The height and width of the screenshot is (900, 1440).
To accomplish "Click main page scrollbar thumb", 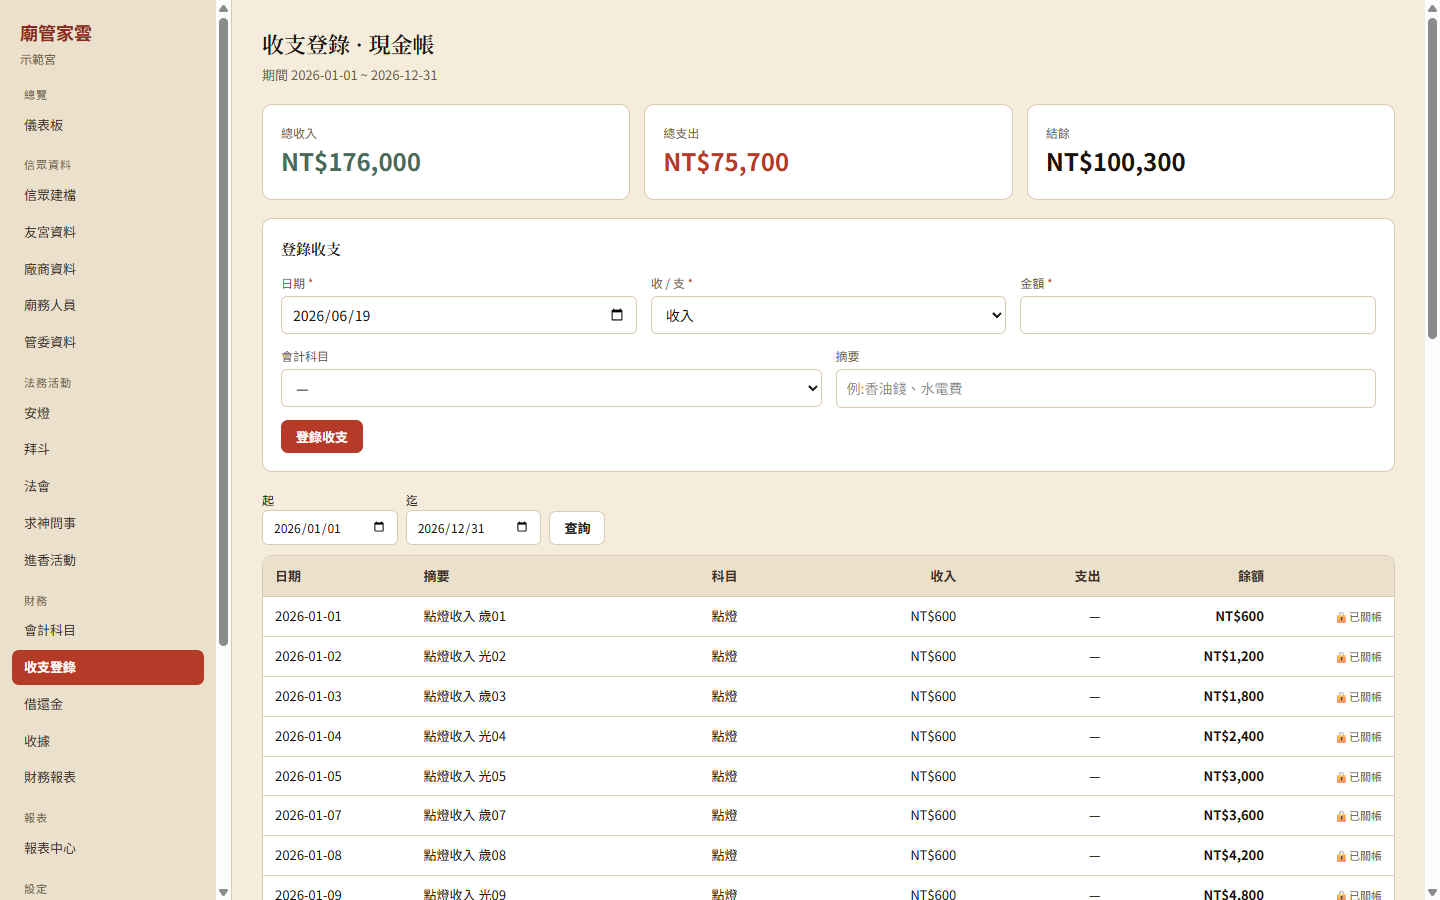I will coord(1432,178).
